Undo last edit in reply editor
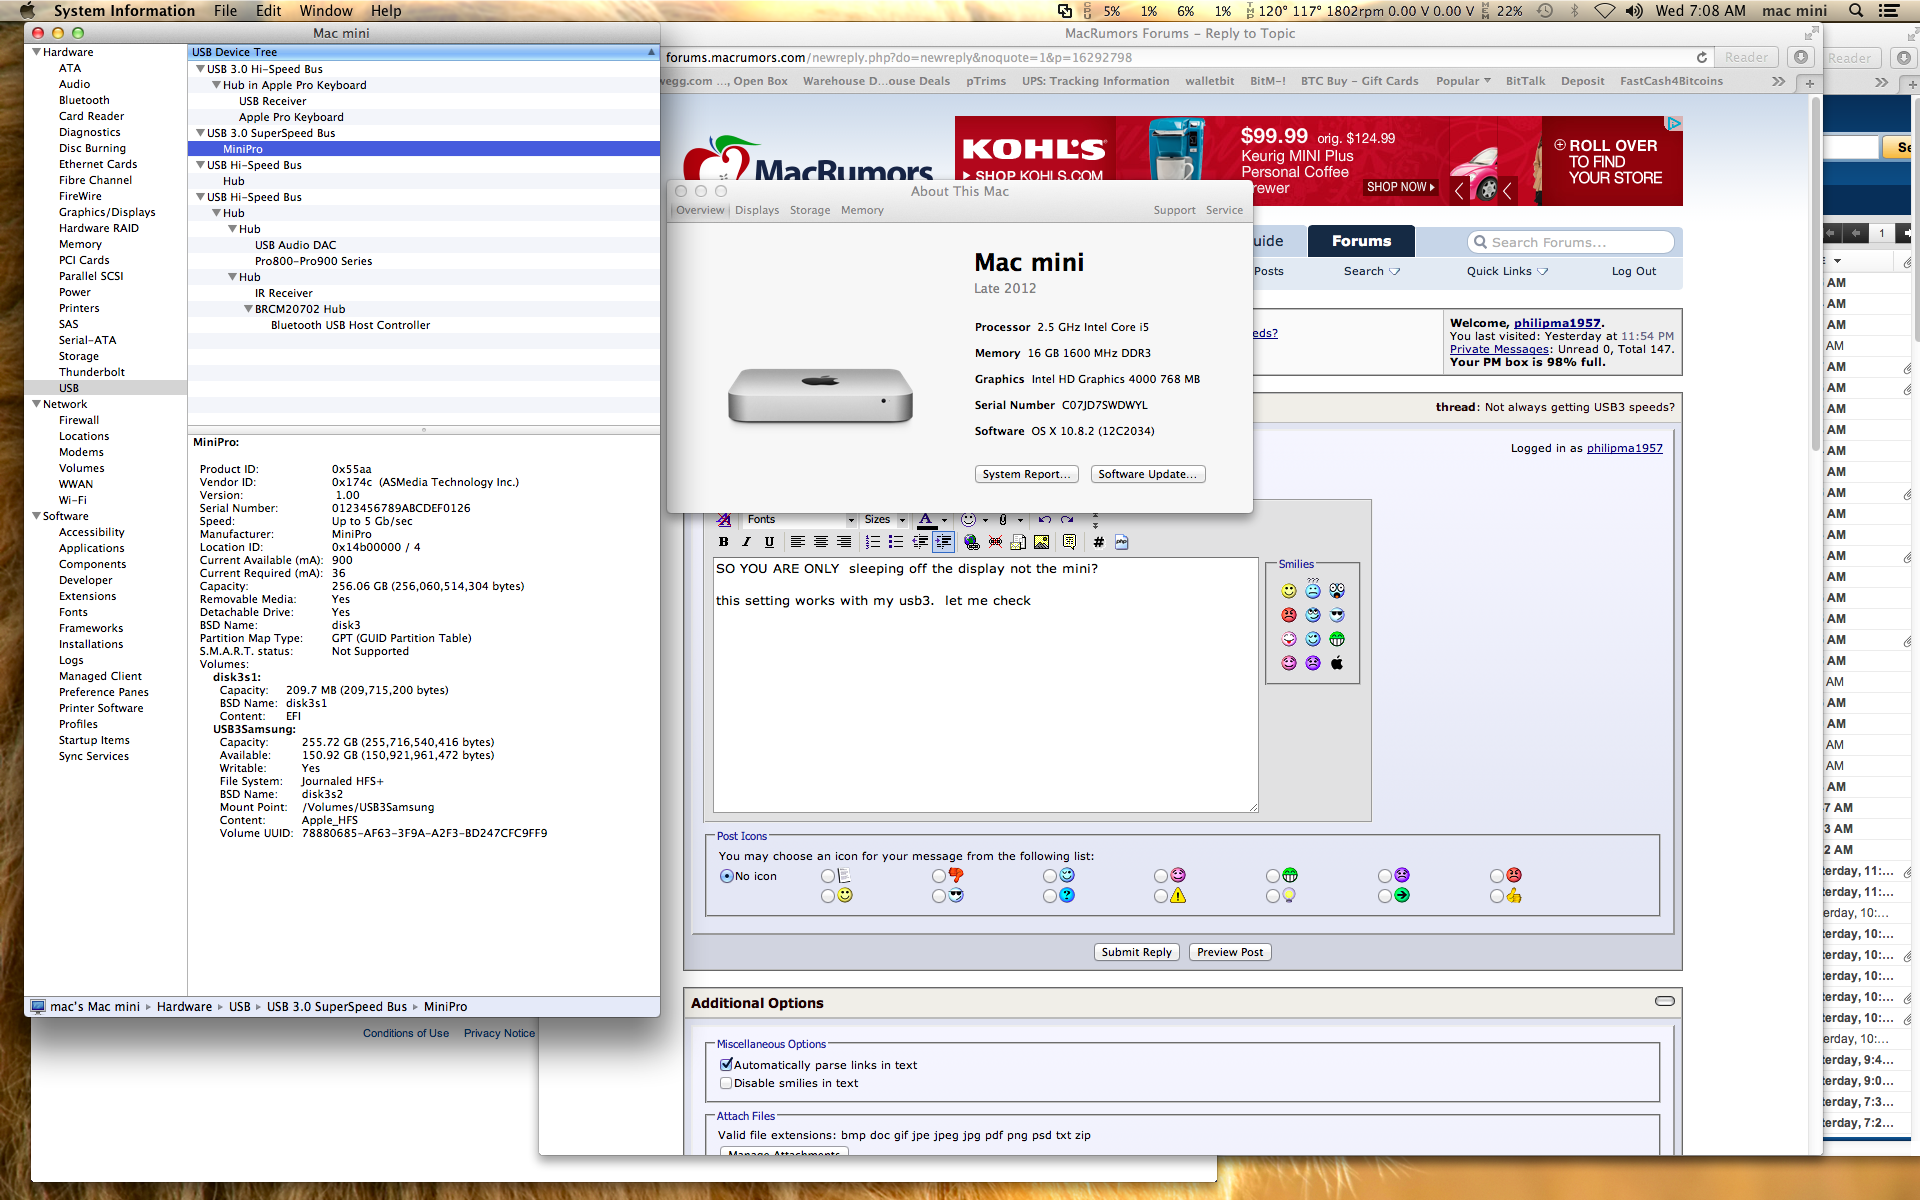Image resolution: width=1920 pixels, height=1200 pixels. [x=1045, y=519]
